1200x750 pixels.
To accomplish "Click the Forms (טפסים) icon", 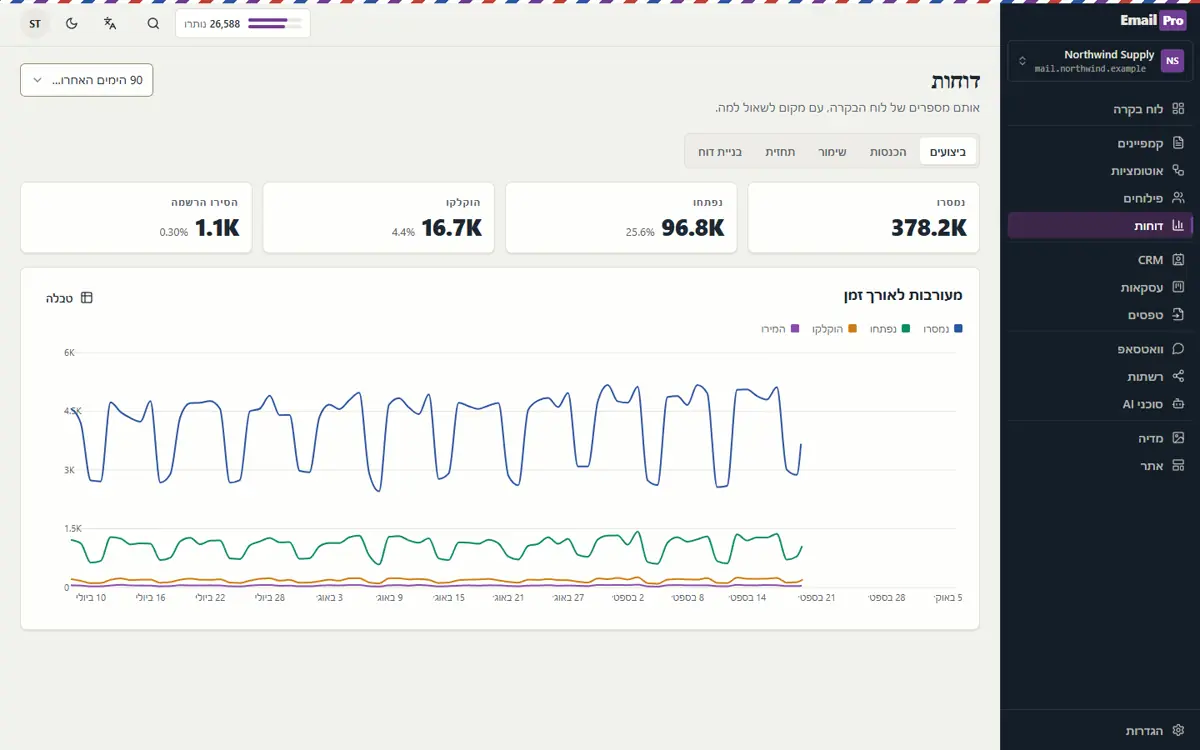I will [1178, 315].
